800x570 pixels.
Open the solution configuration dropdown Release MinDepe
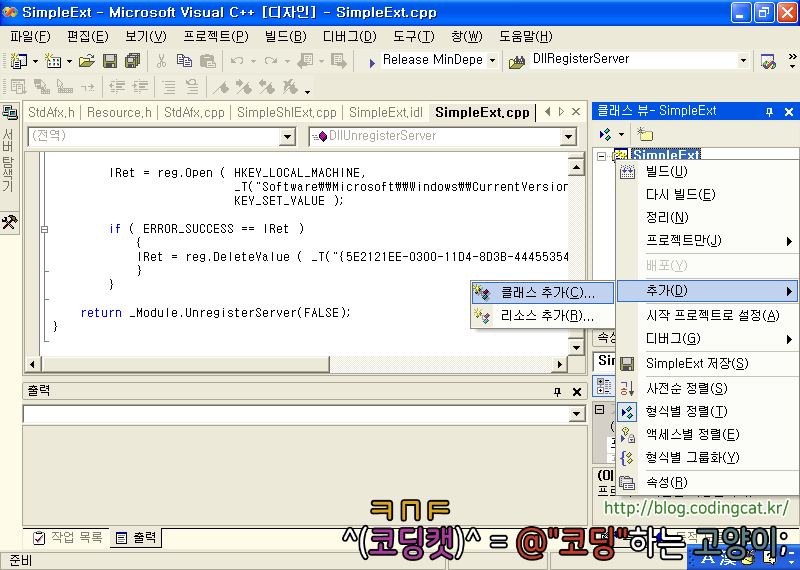(493, 61)
